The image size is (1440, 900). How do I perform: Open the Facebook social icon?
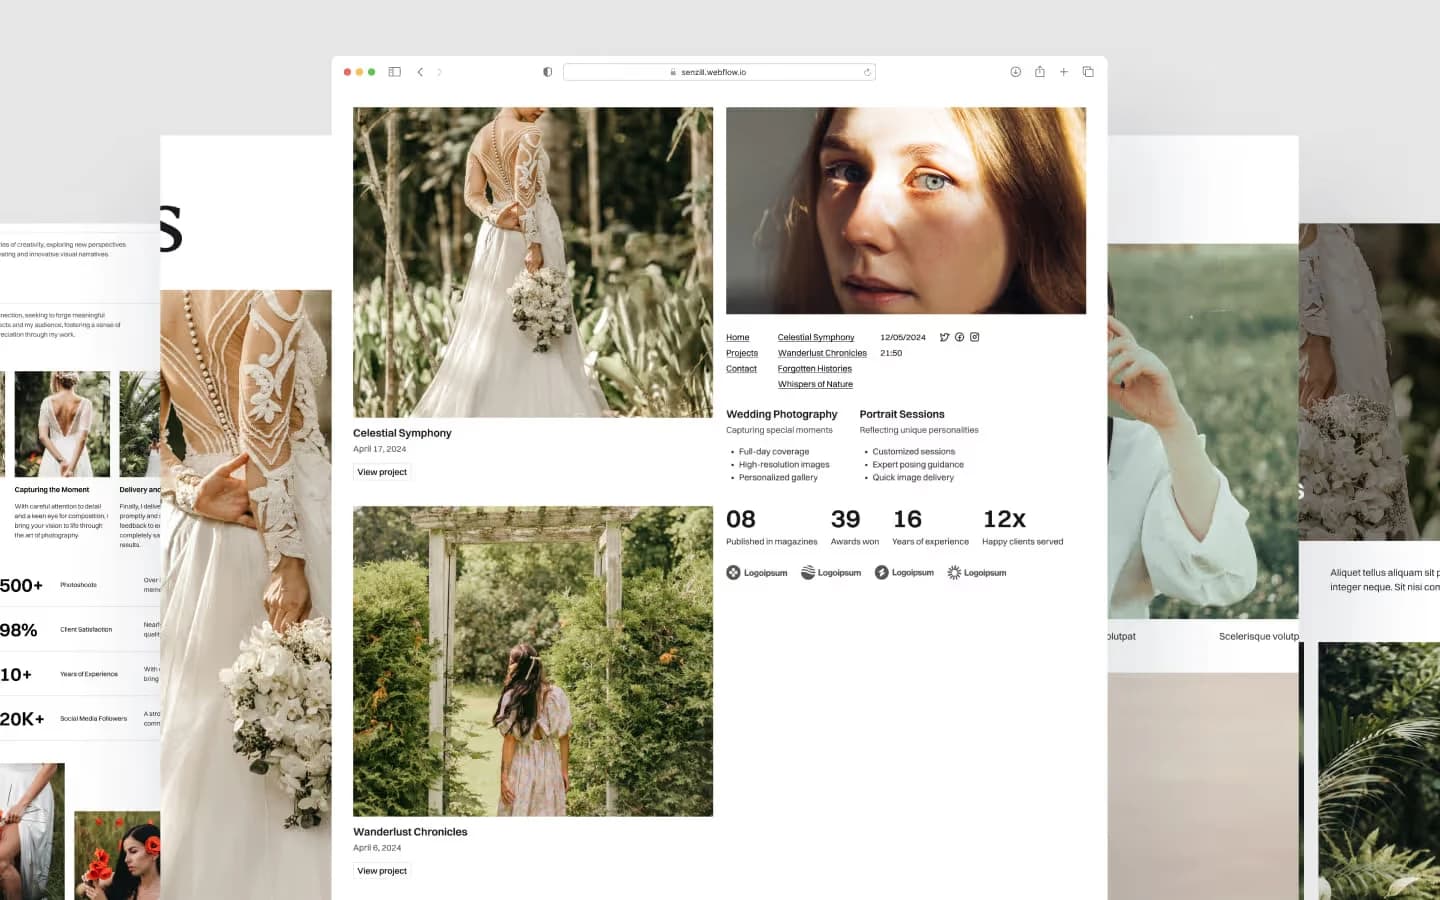point(959,337)
